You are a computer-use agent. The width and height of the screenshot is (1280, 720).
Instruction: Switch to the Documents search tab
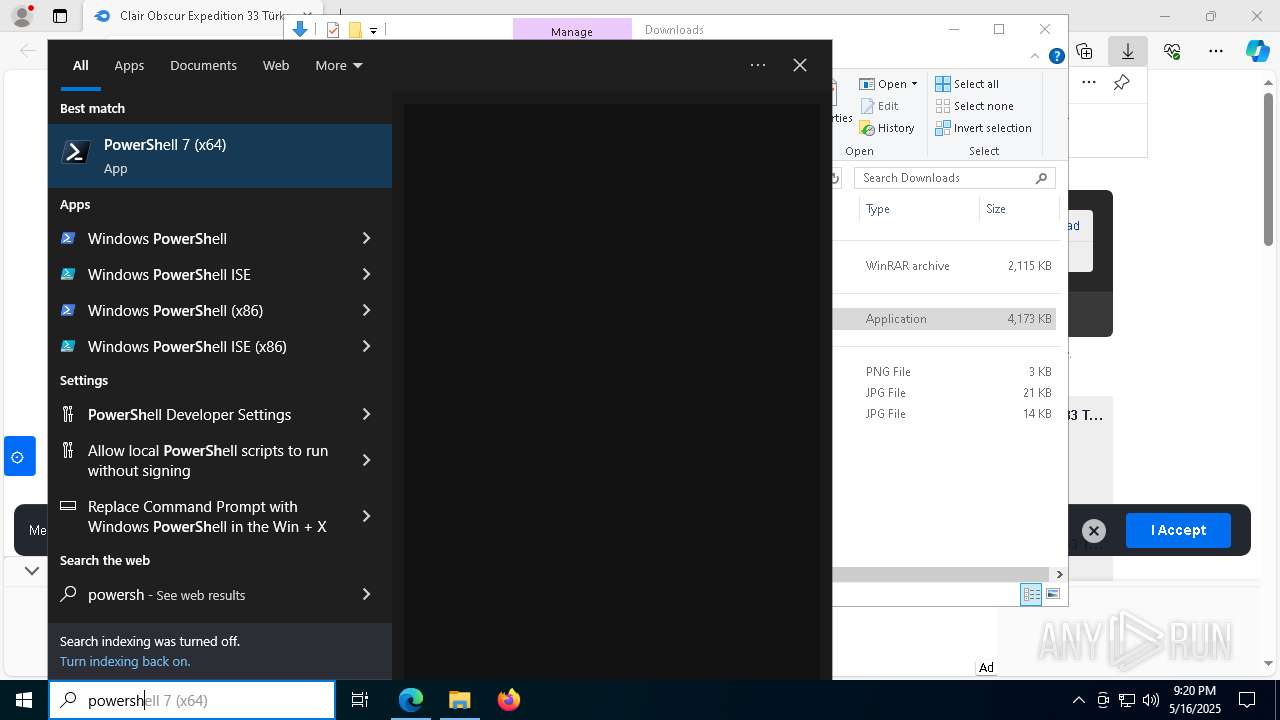click(203, 65)
